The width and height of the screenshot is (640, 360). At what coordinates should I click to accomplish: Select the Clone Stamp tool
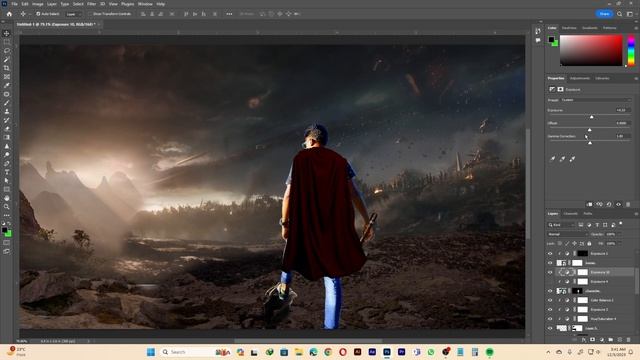coord(7,111)
